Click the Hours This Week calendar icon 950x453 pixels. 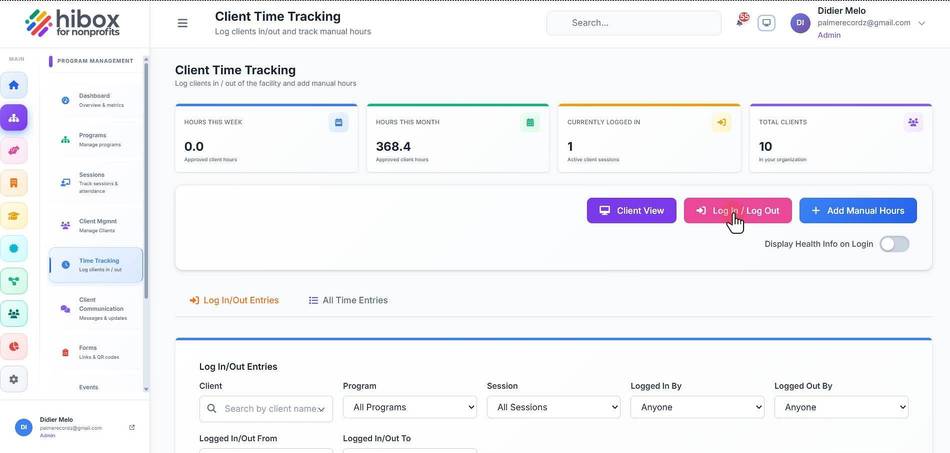pyautogui.click(x=339, y=122)
